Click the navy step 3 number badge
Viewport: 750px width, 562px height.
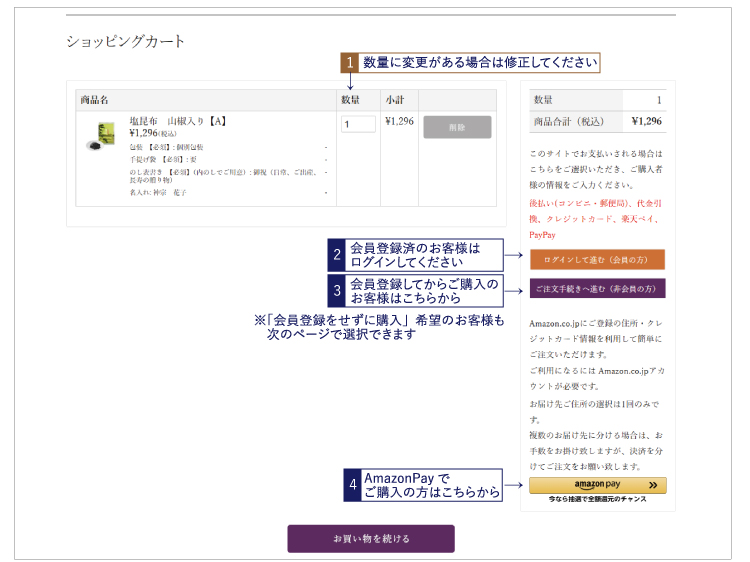337,290
